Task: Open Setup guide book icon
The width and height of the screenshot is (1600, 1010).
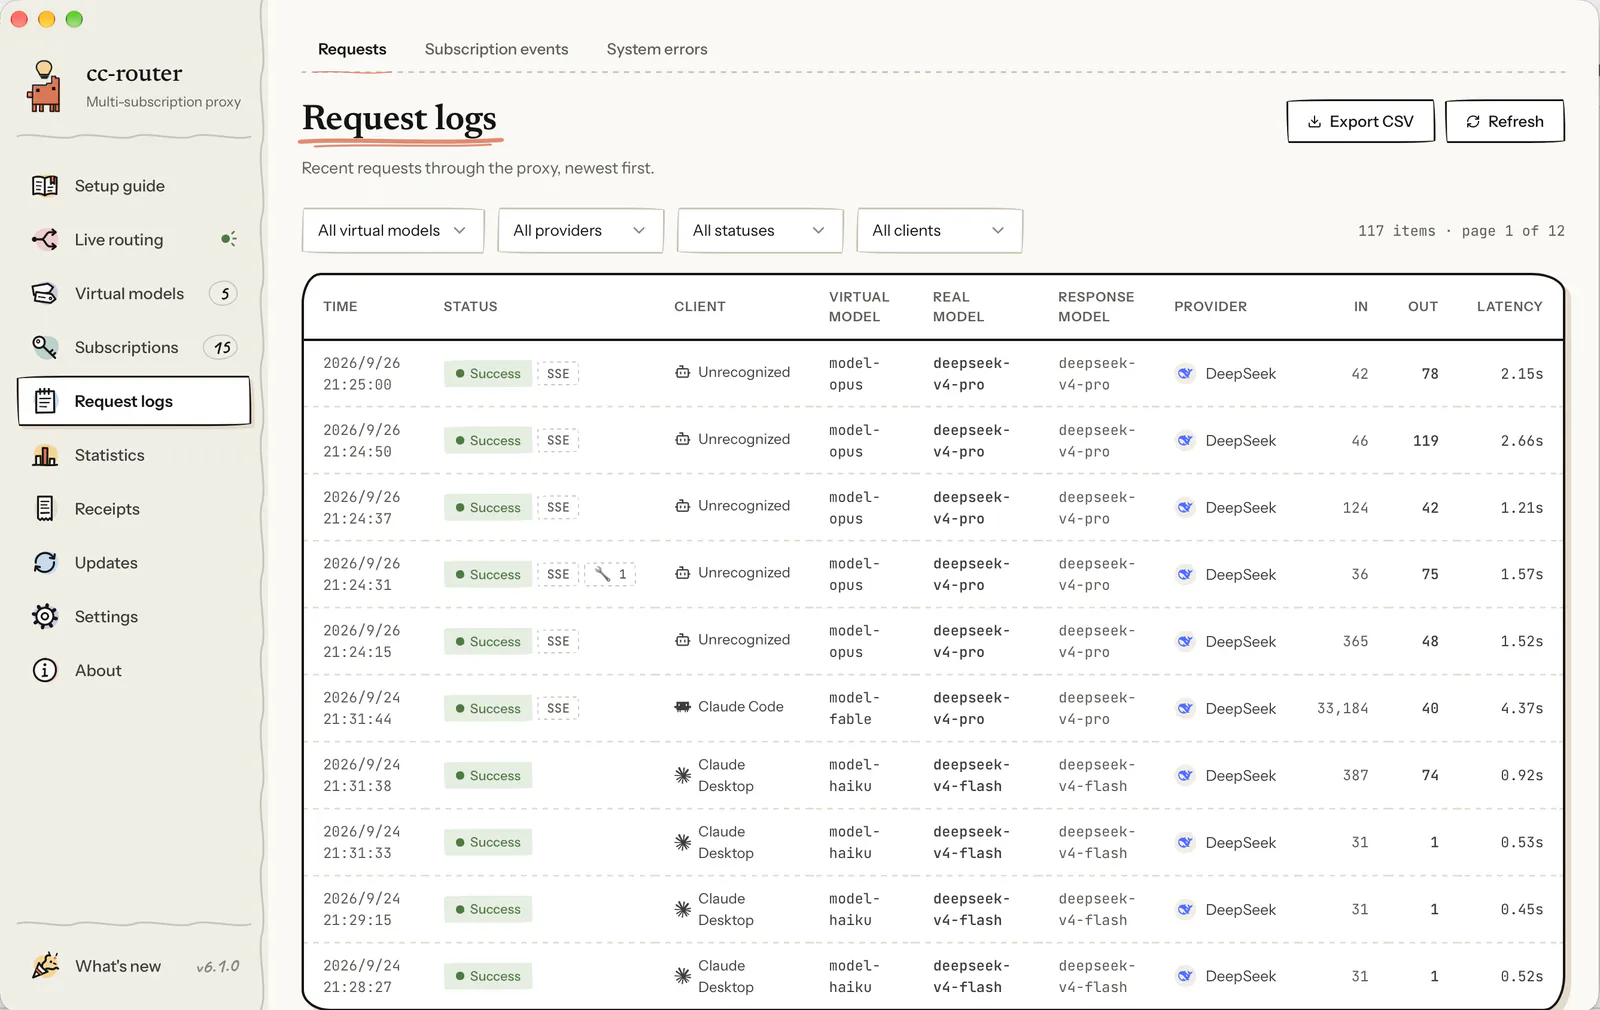Action: 45,186
